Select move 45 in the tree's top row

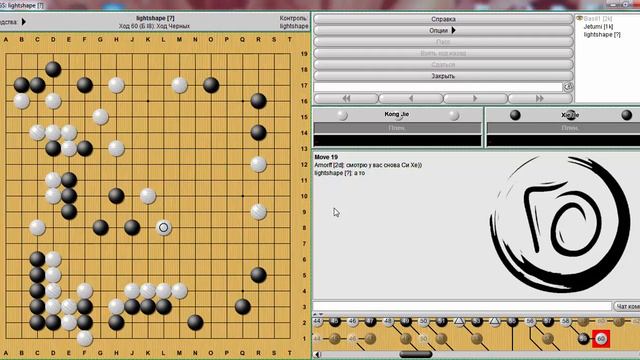(335, 322)
